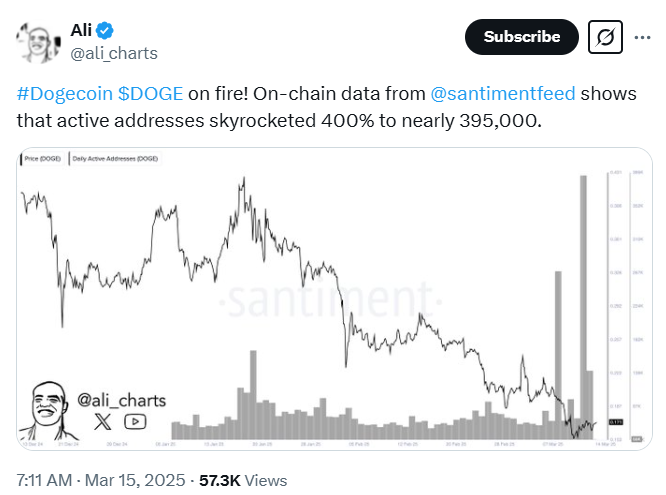Open the $DOGE cashtag link

[x=150, y=94]
